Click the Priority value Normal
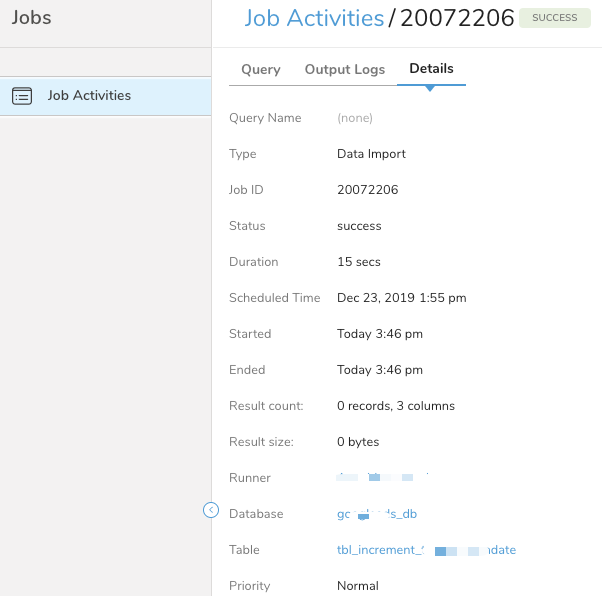Image resolution: width=602 pixels, height=596 pixels. [358, 586]
